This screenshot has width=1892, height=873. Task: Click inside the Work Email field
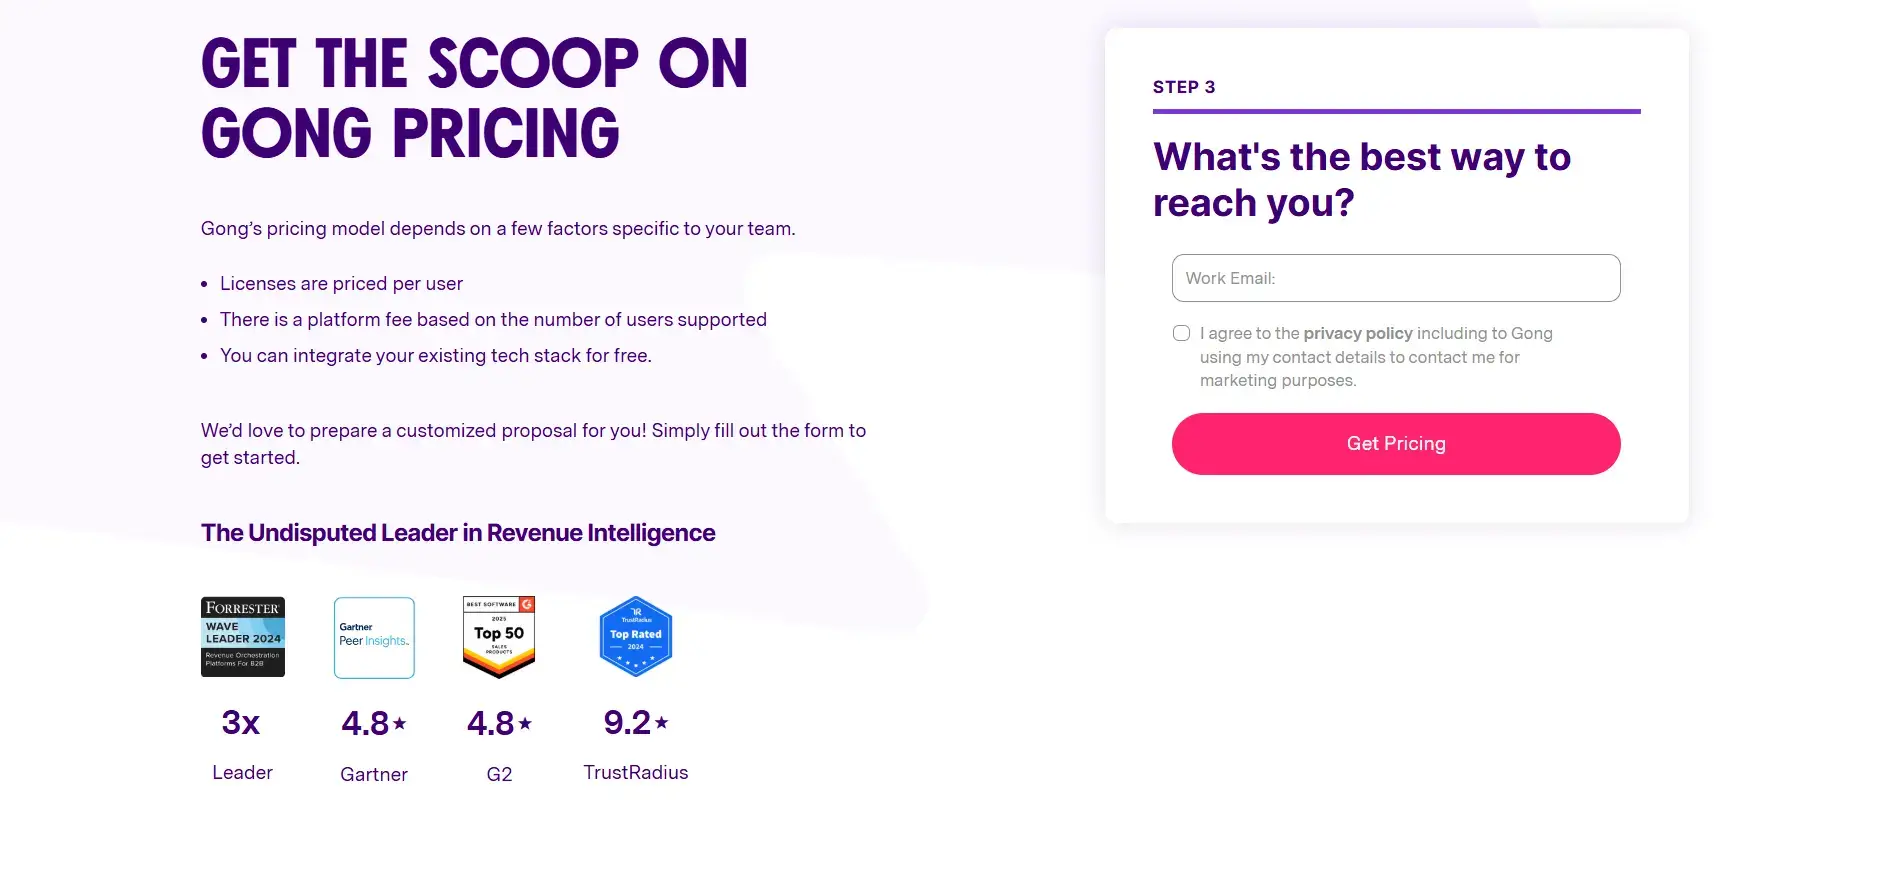point(1395,278)
